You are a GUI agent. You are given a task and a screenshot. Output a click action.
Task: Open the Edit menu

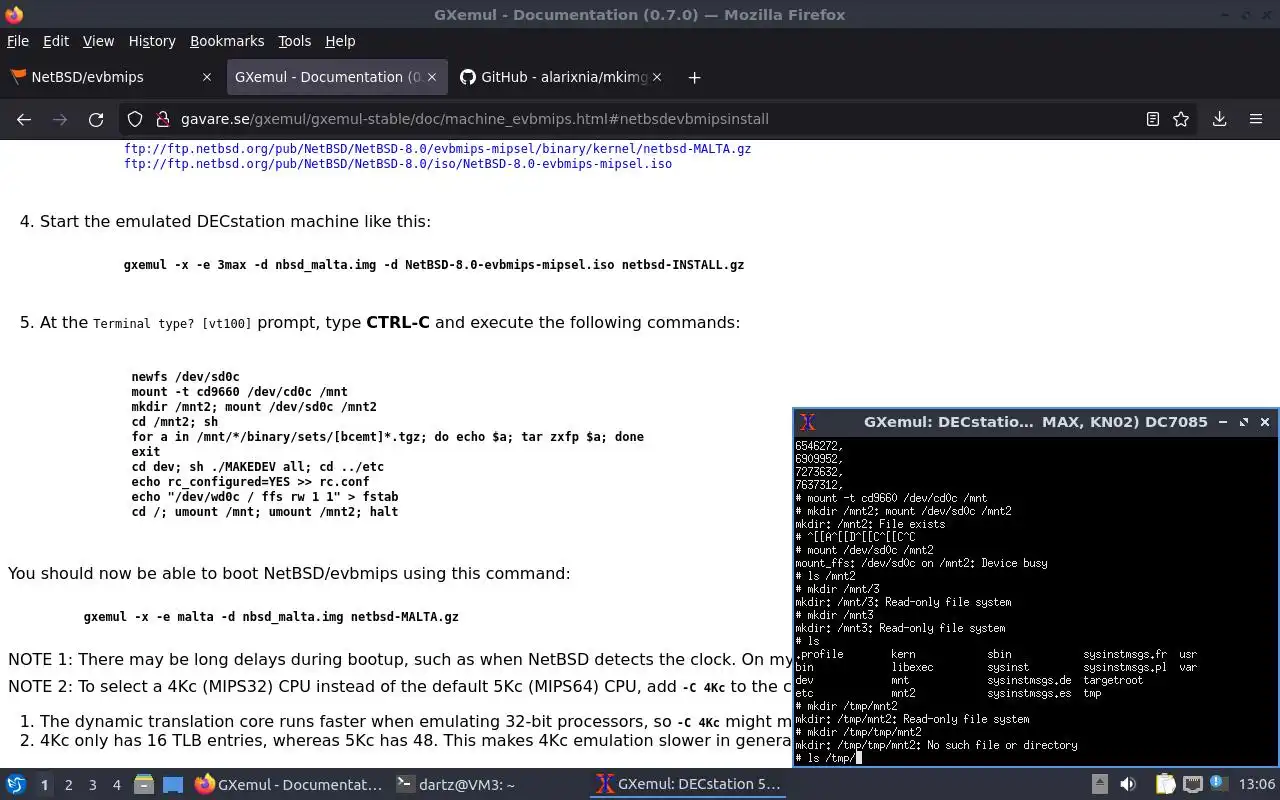click(x=56, y=41)
